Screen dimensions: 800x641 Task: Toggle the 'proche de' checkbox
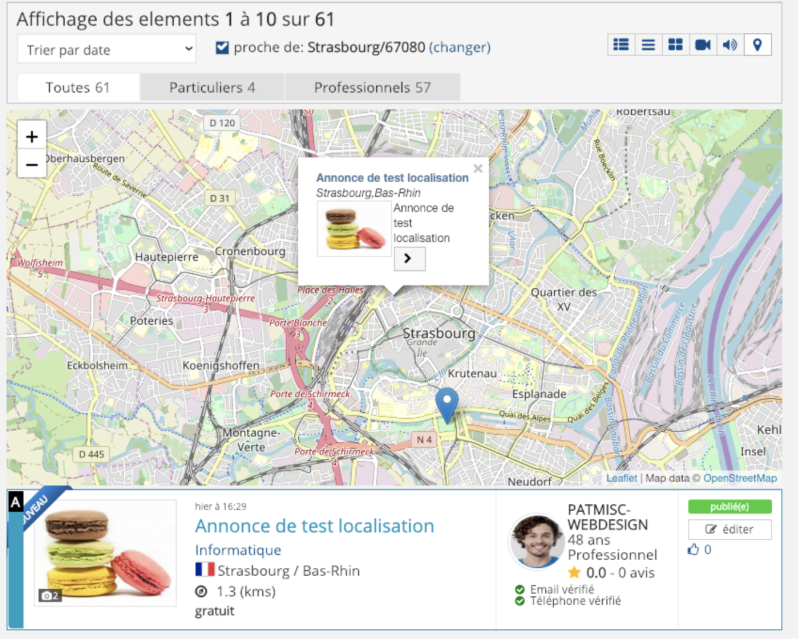[x=222, y=45]
